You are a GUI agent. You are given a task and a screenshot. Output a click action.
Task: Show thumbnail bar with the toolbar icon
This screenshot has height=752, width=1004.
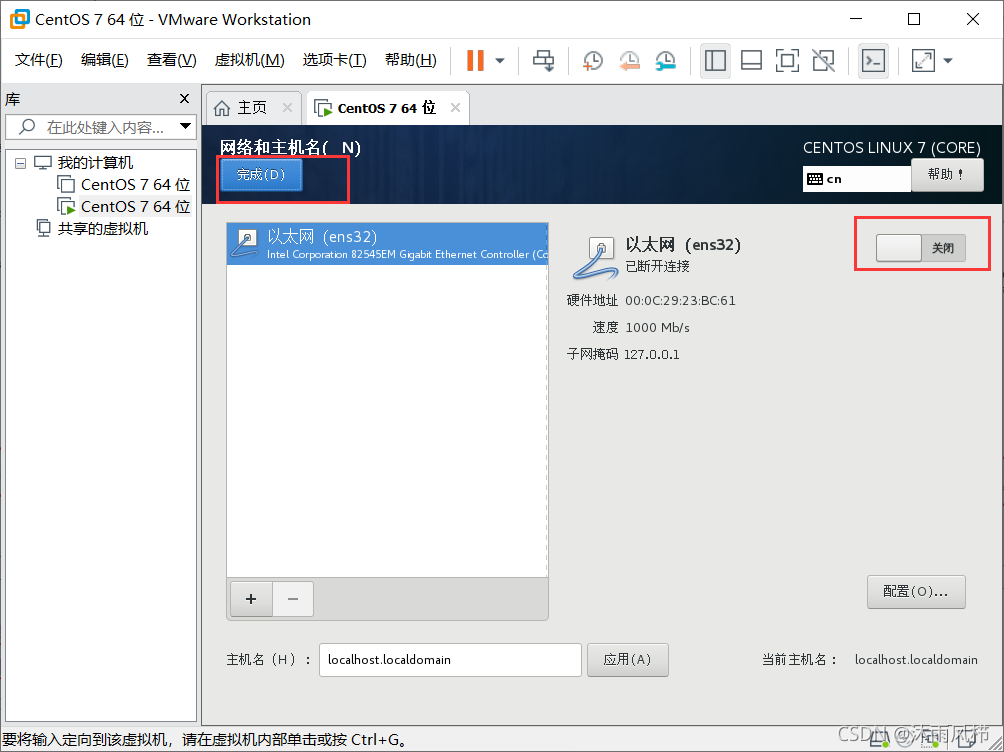click(x=751, y=60)
